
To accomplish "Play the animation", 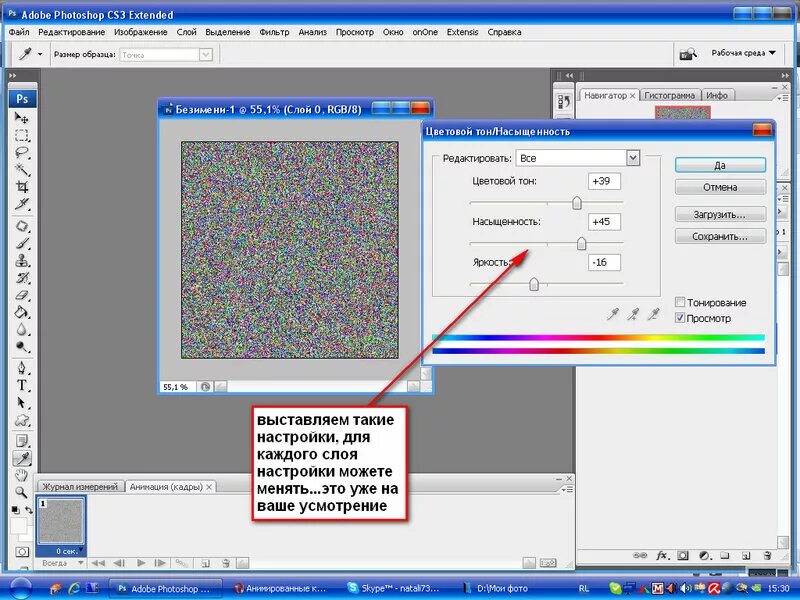I will (141, 563).
